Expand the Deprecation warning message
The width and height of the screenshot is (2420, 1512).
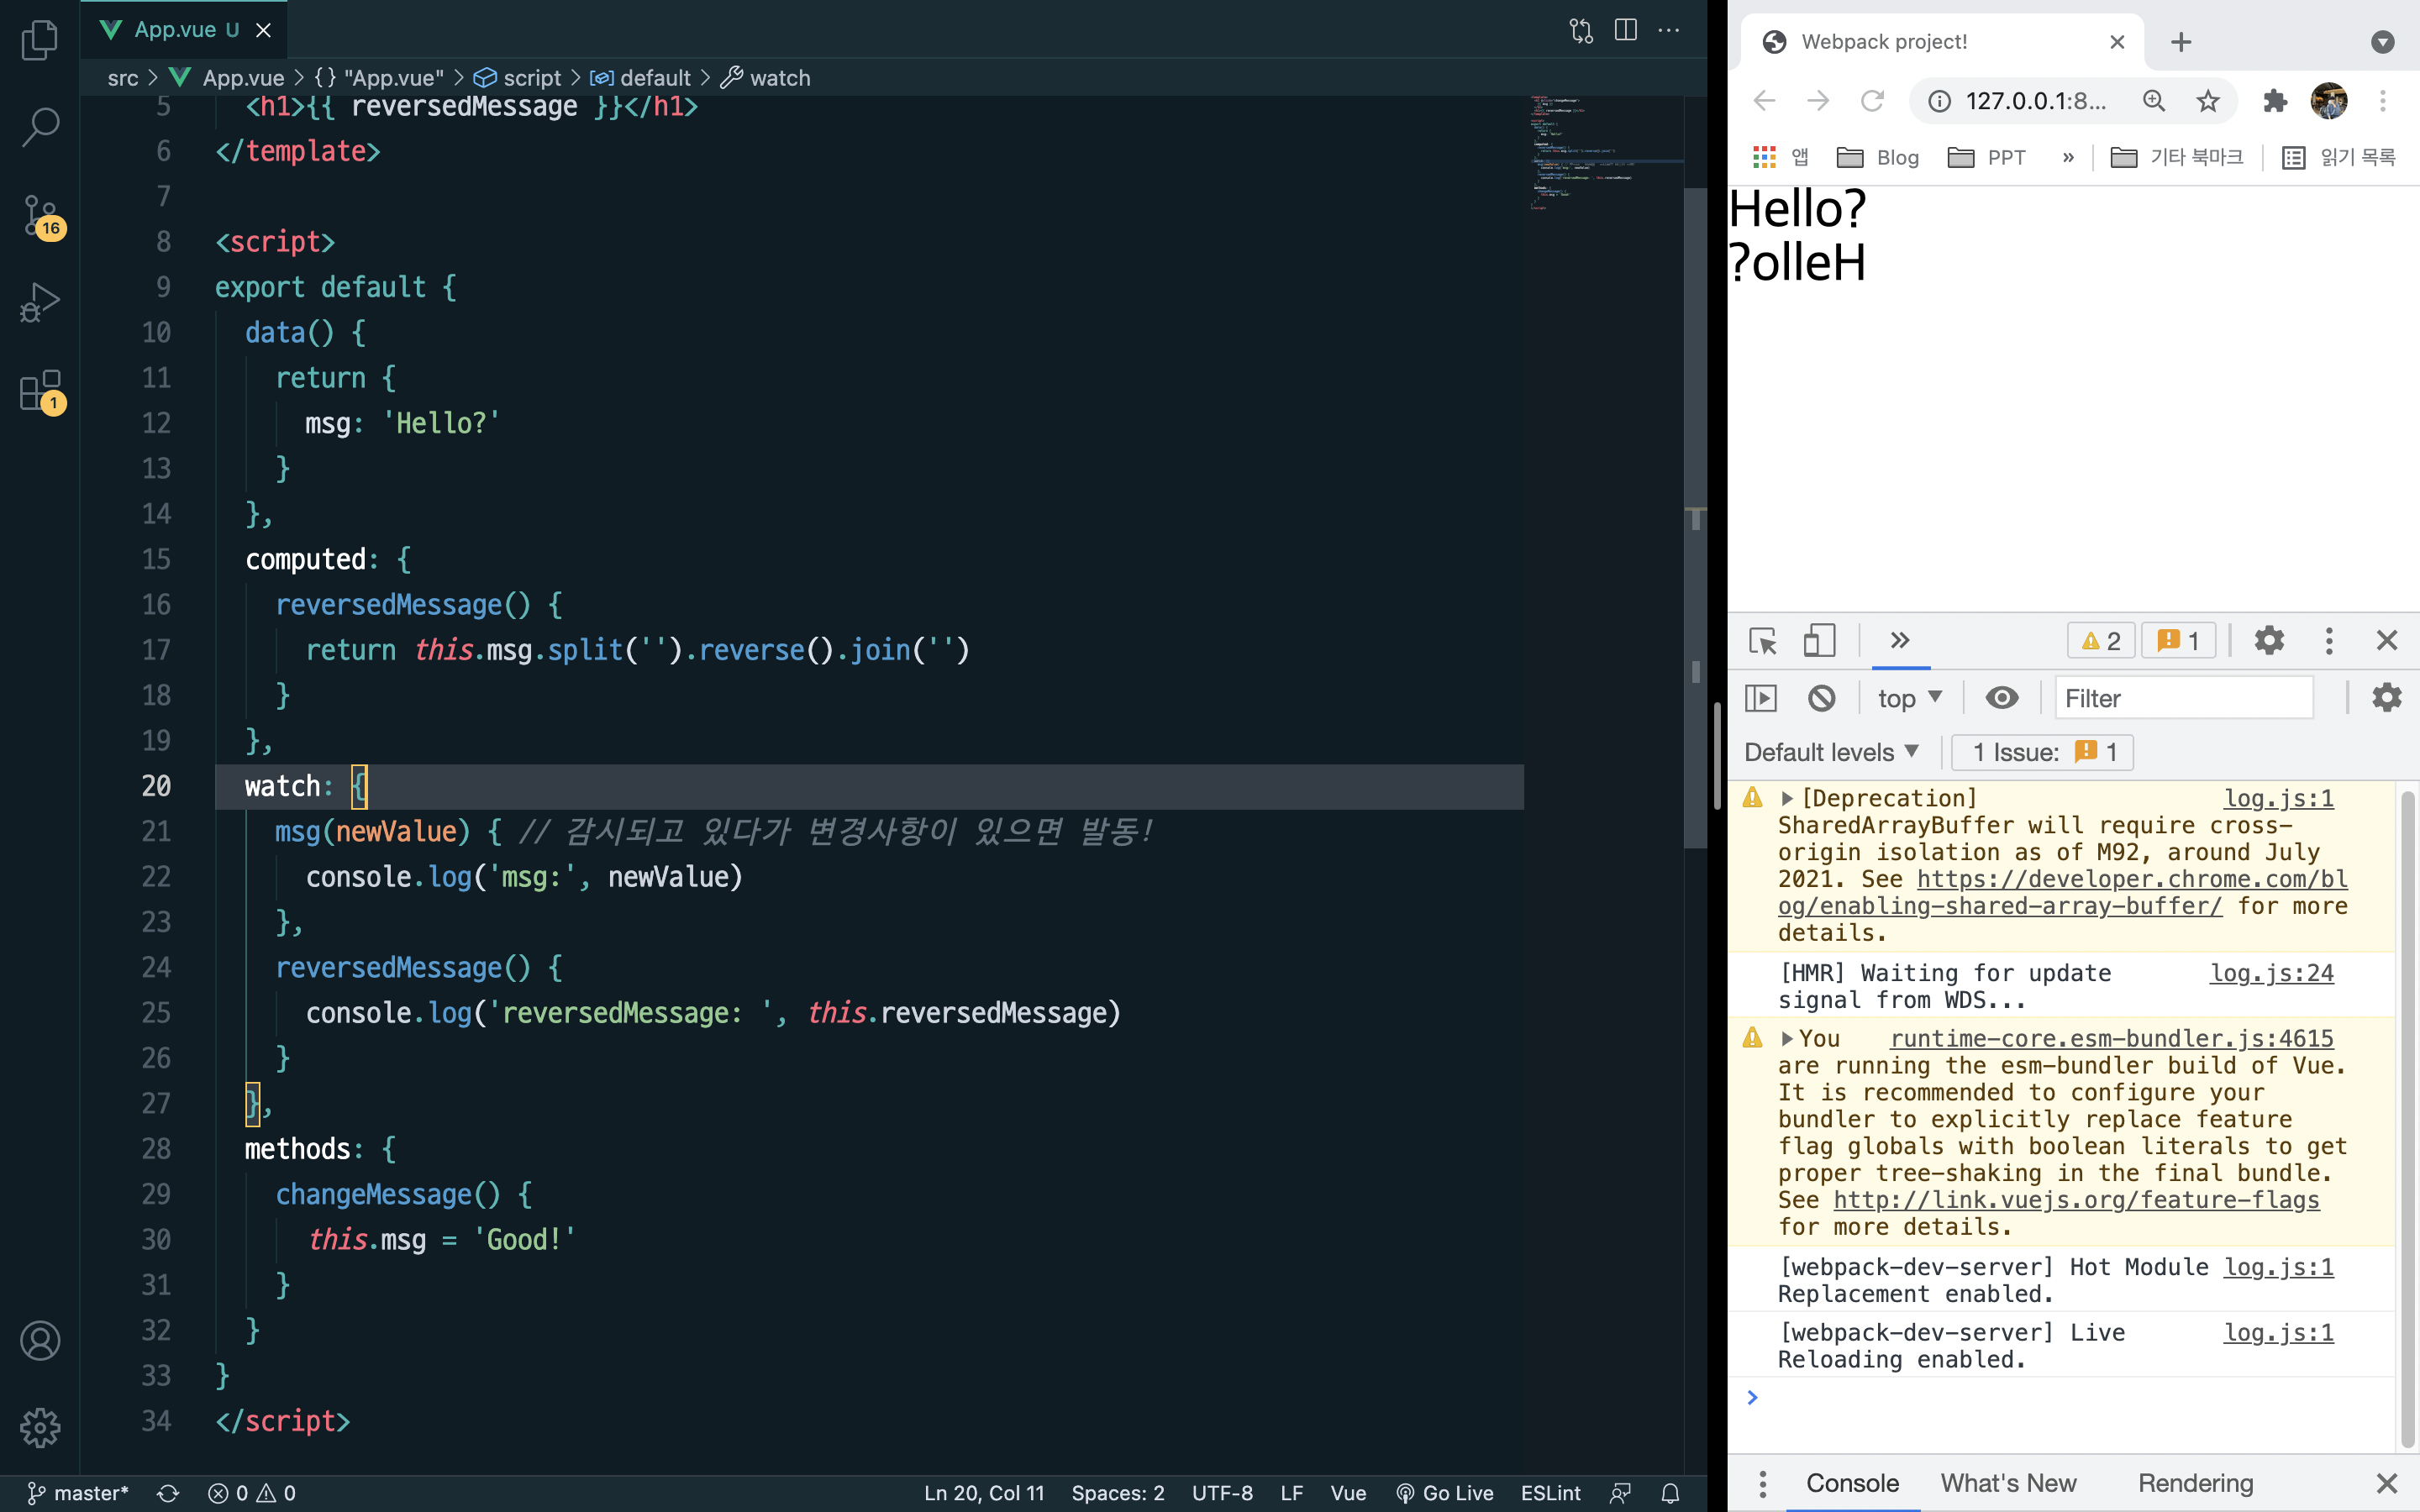1787,798
